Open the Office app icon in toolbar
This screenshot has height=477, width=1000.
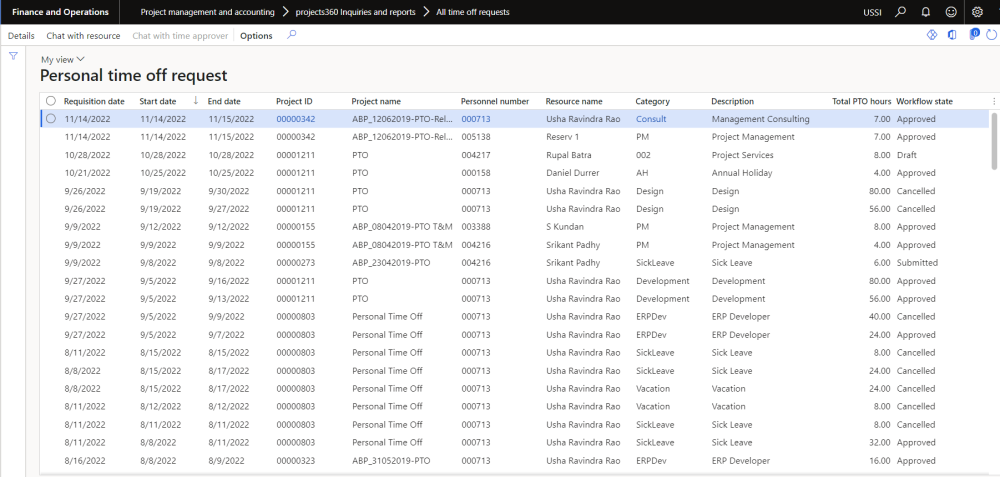pos(951,35)
